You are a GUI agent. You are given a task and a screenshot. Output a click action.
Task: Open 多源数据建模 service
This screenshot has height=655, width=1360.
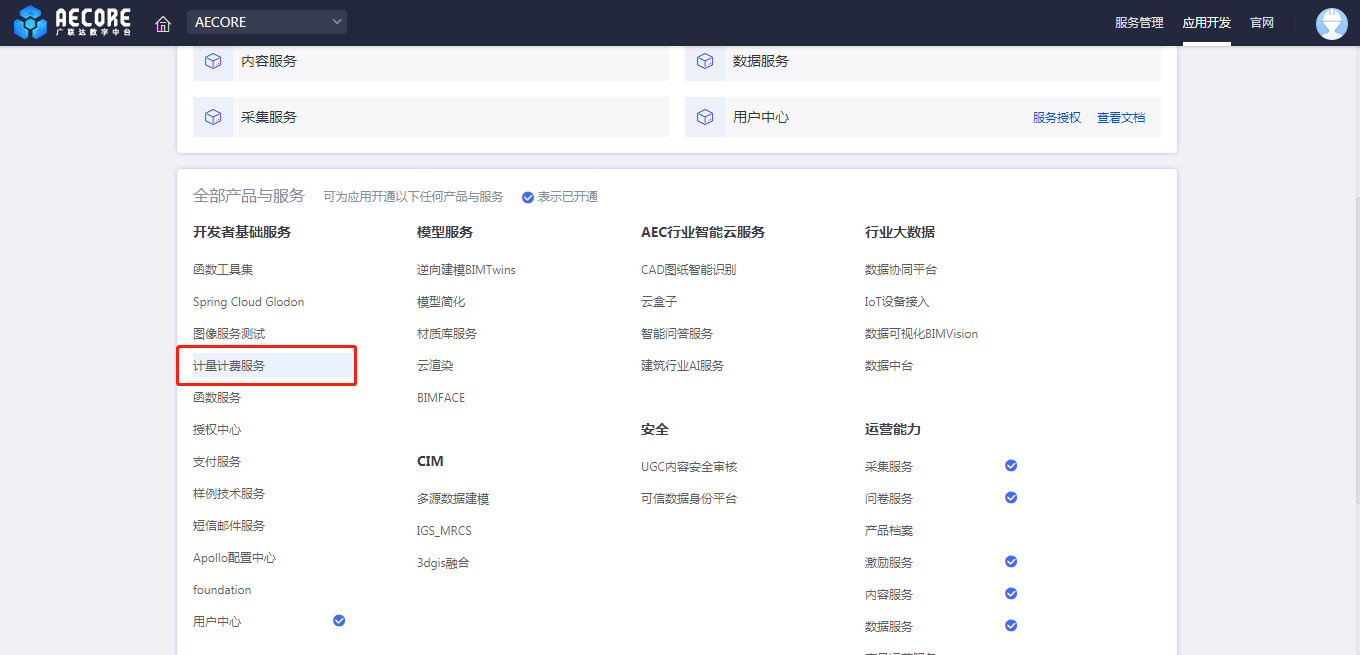(x=453, y=499)
